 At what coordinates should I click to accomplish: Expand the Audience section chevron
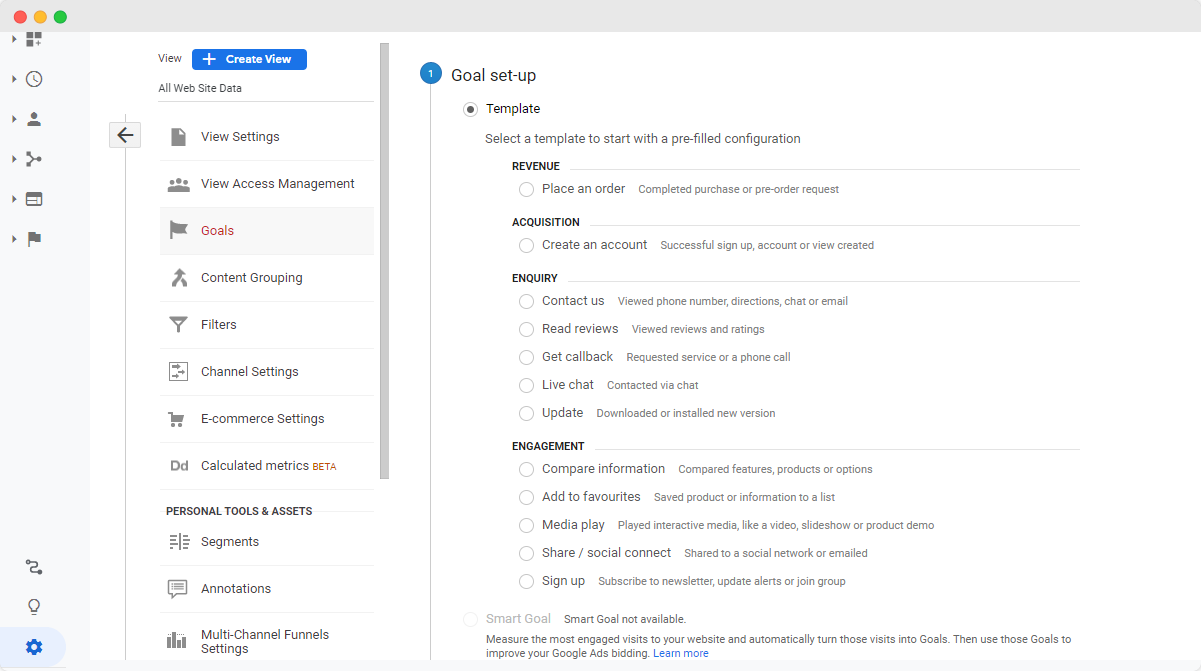pyautogui.click(x=12, y=118)
